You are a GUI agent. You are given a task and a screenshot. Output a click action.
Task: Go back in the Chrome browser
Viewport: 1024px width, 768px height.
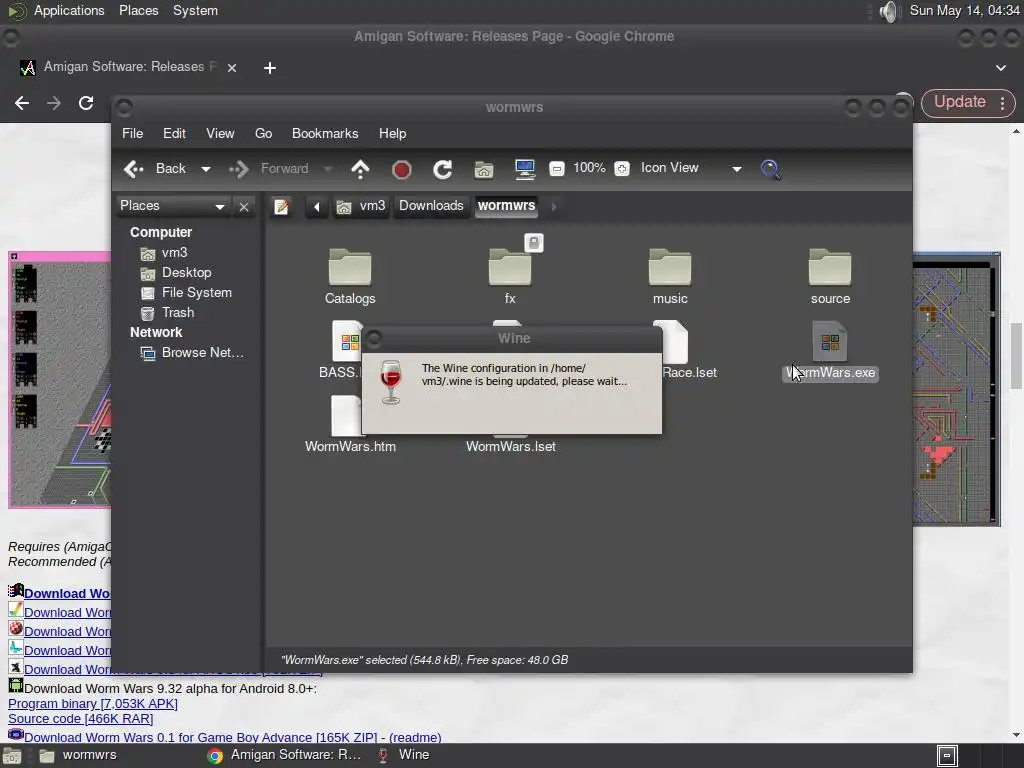pos(22,103)
